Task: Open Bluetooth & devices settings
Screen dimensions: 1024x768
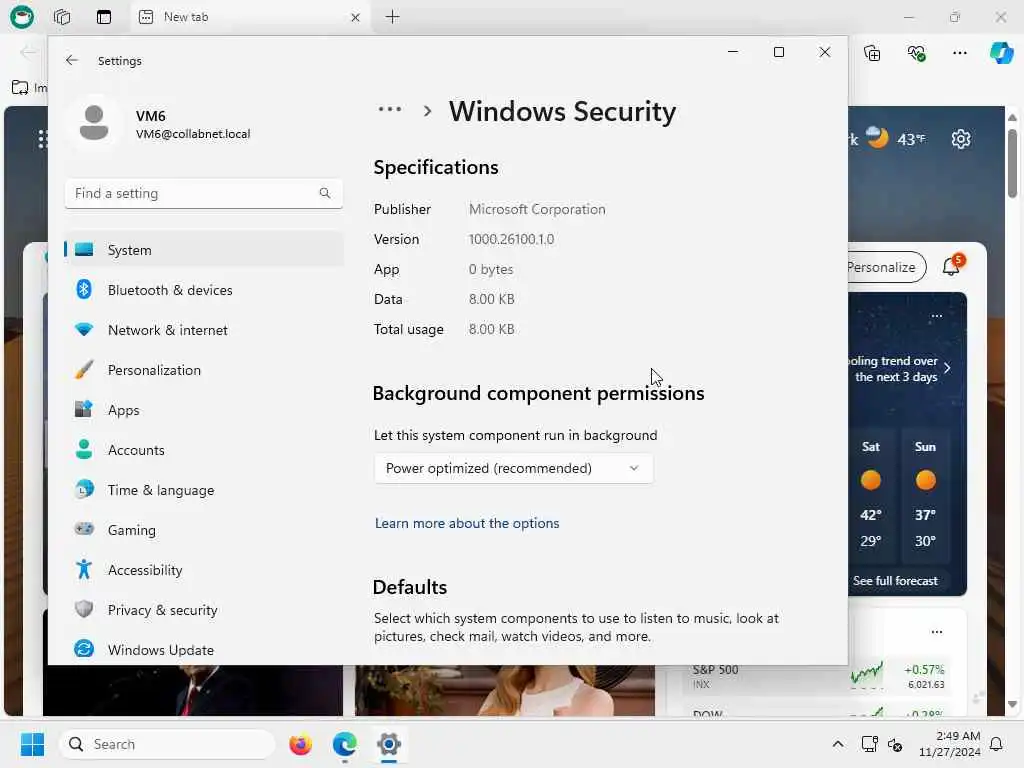Action: click(x=204, y=289)
